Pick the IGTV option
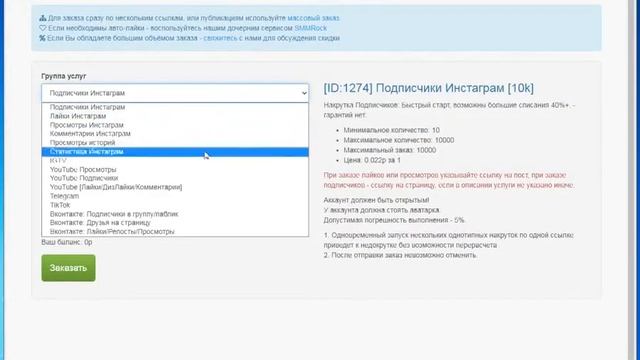This screenshot has width=640, height=360. pos(175,160)
